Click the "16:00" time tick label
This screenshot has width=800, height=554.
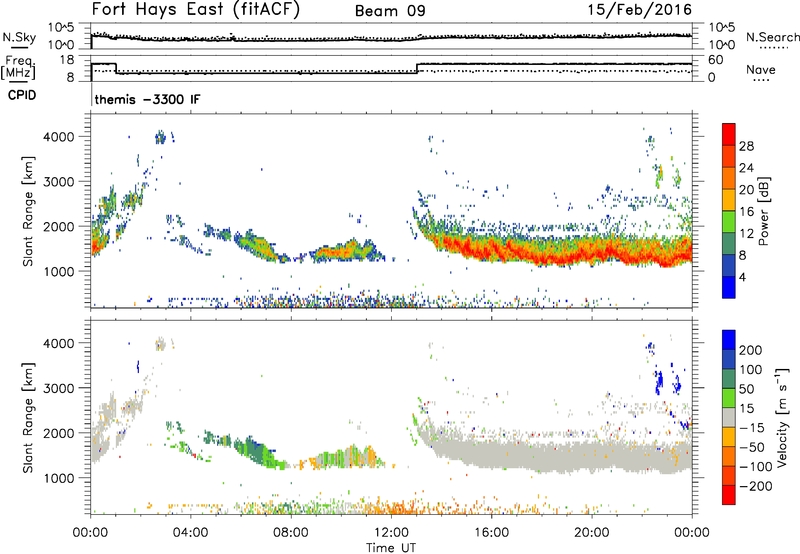click(491, 533)
